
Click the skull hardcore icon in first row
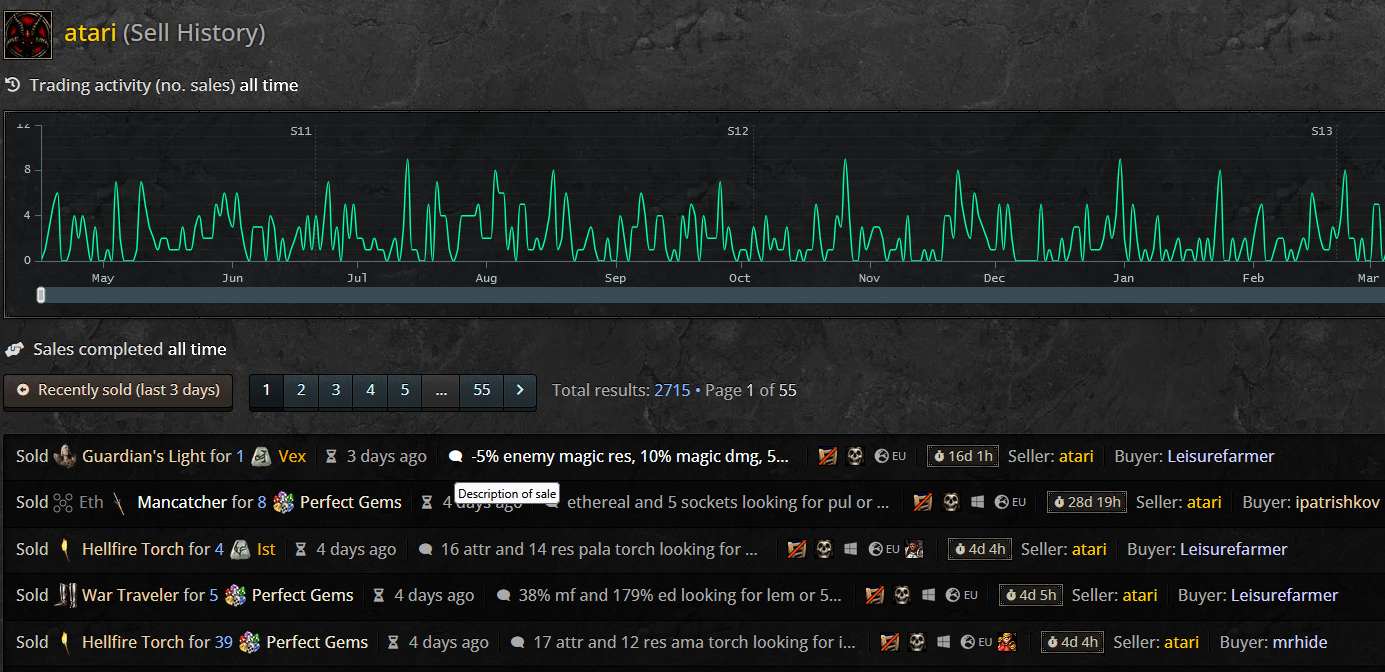(855, 456)
